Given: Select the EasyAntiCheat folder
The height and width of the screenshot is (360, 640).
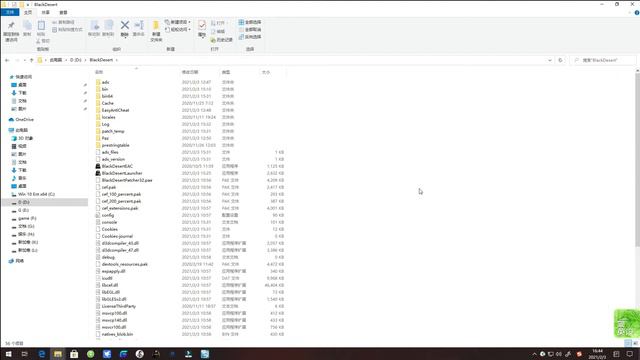Looking at the screenshot, I should click(115, 110).
